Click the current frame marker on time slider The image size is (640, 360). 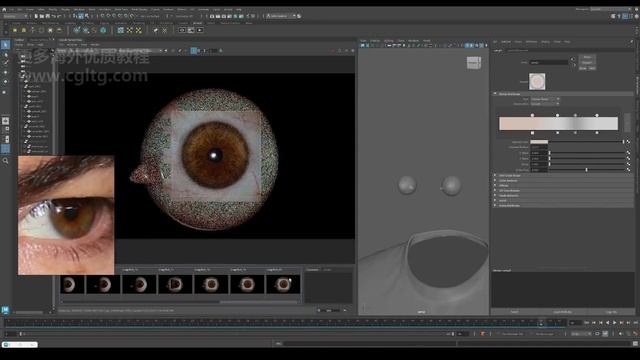click(541, 323)
